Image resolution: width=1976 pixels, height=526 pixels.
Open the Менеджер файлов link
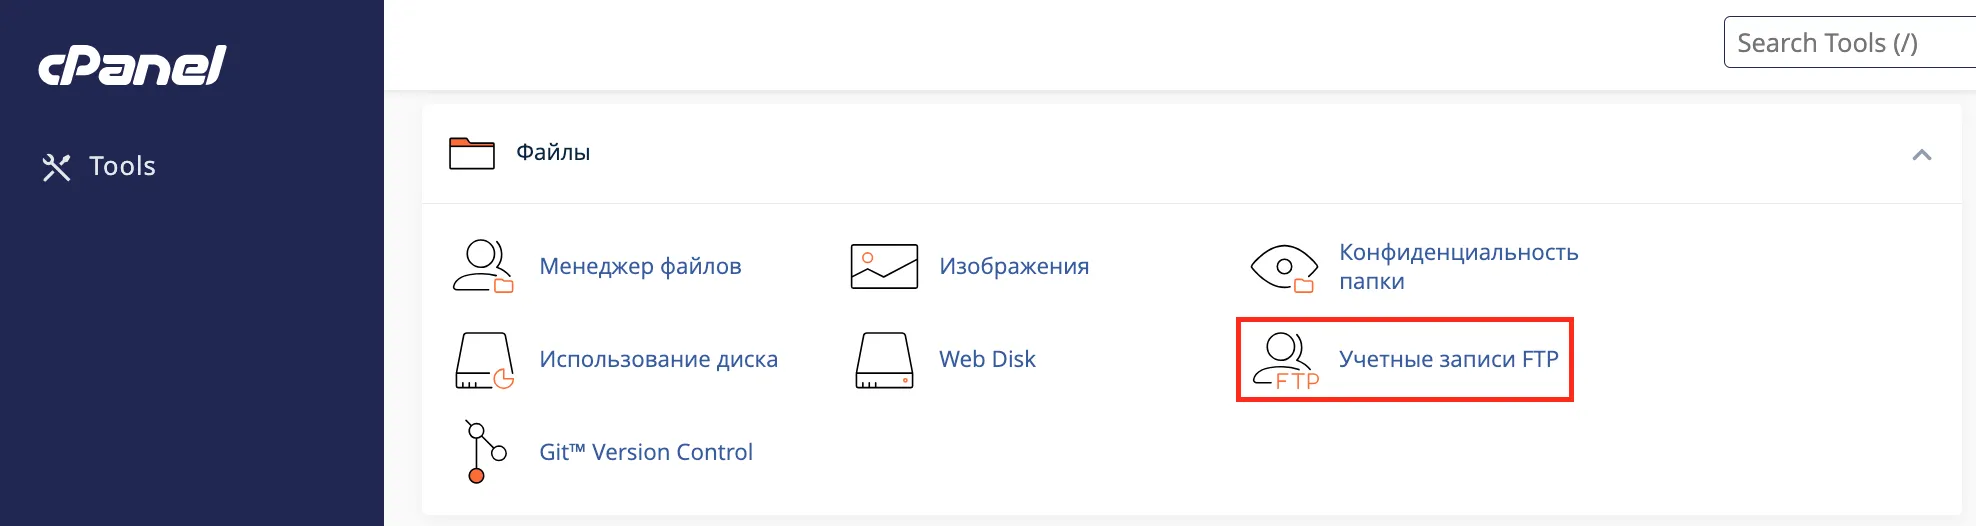coord(640,266)
